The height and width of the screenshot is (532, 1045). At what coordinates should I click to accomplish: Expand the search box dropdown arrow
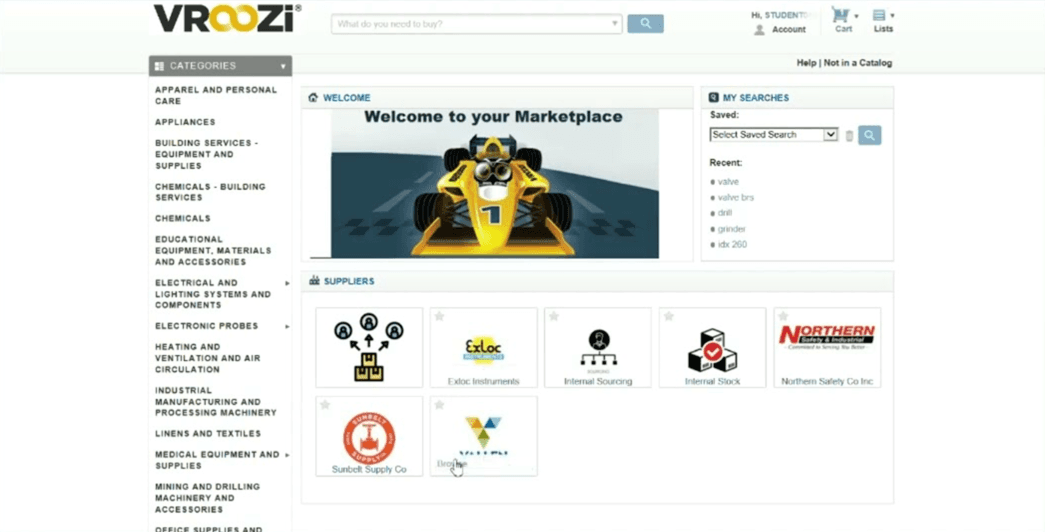coord(614,24)
